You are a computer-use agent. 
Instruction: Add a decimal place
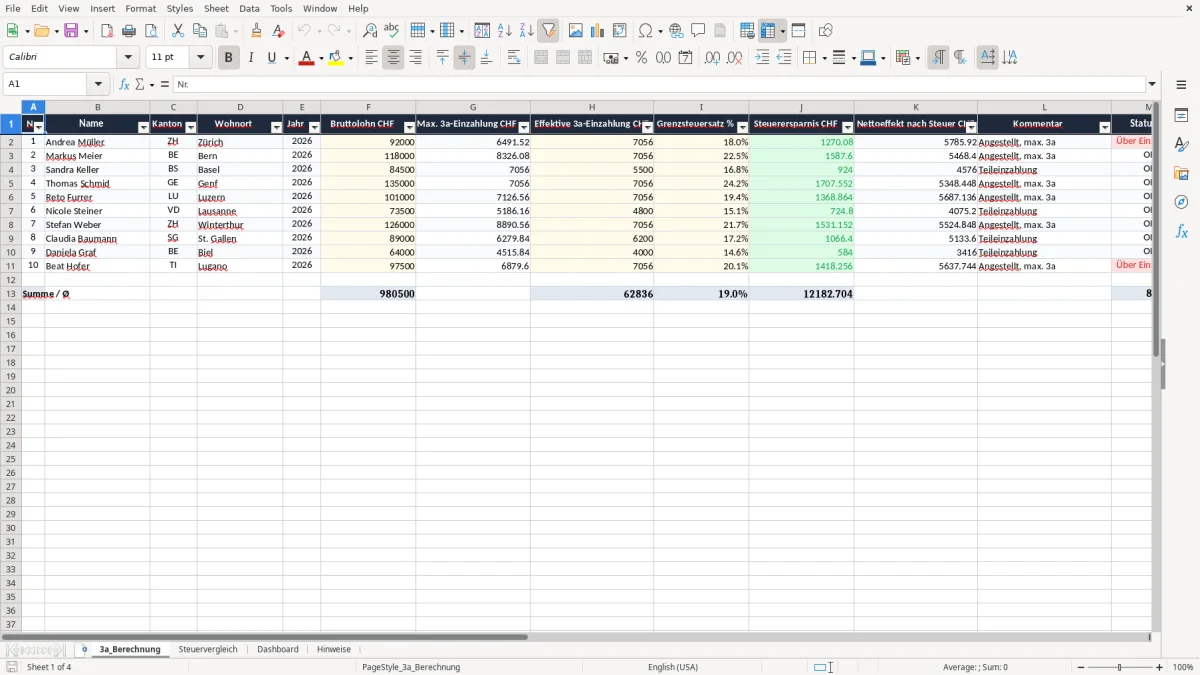tap(712, 58)
